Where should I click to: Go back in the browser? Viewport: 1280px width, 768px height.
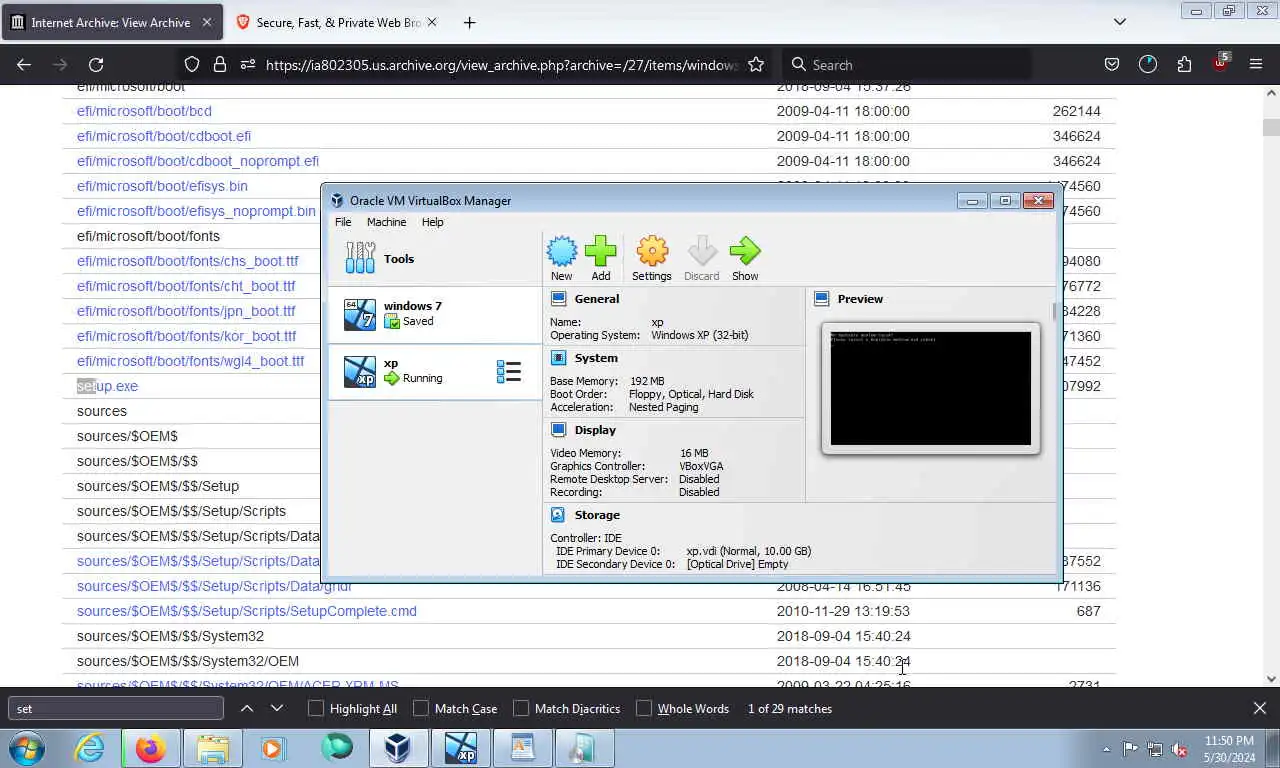(24, 64)
